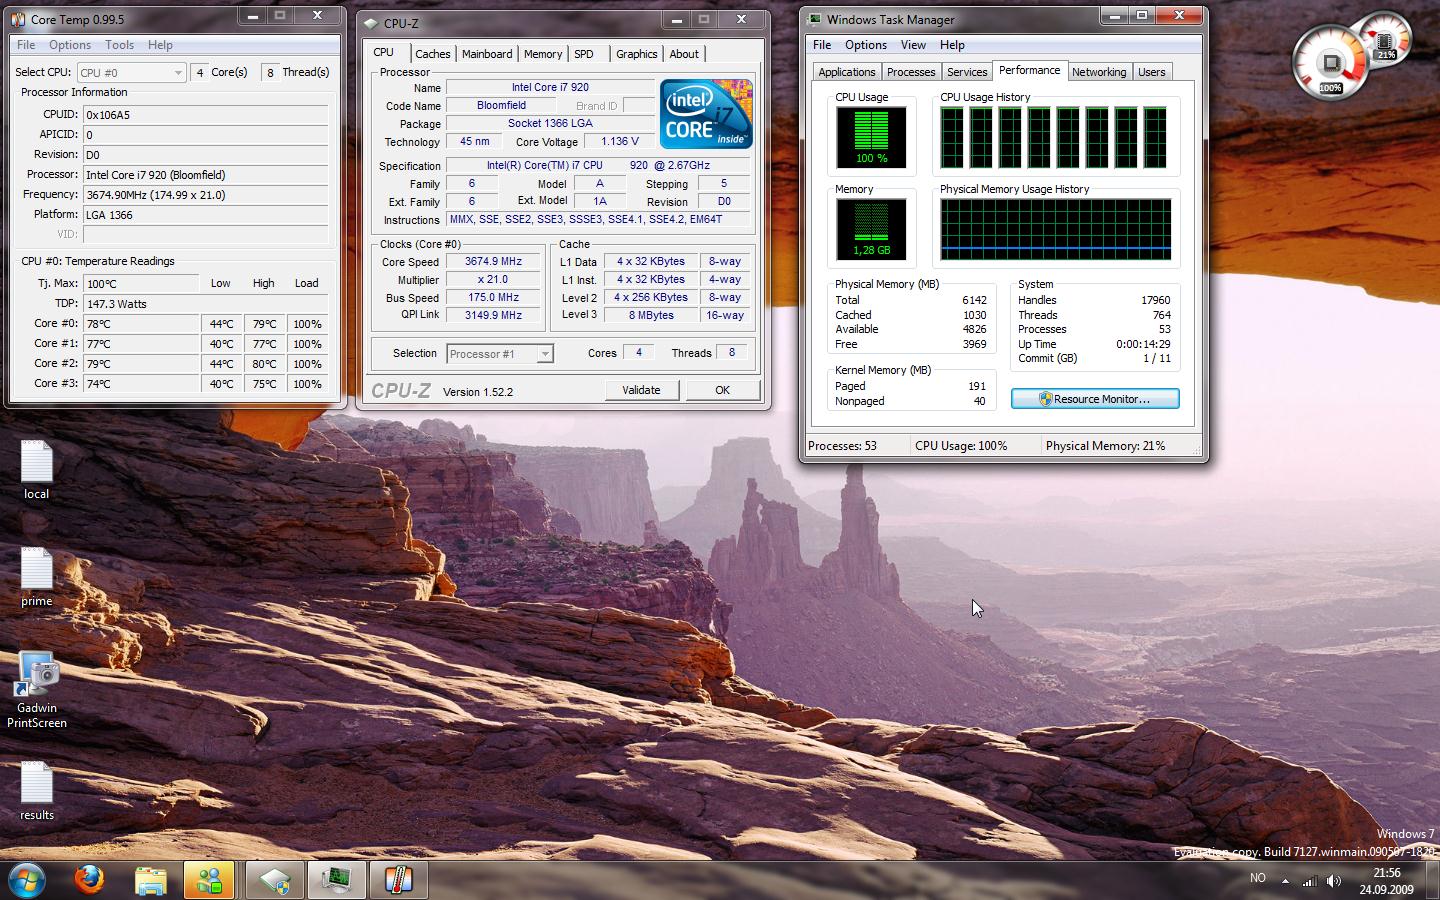Open Resource Monitor from Task Manager
This screenshot has width=1440, height=900.
(x=1095, y=399)
